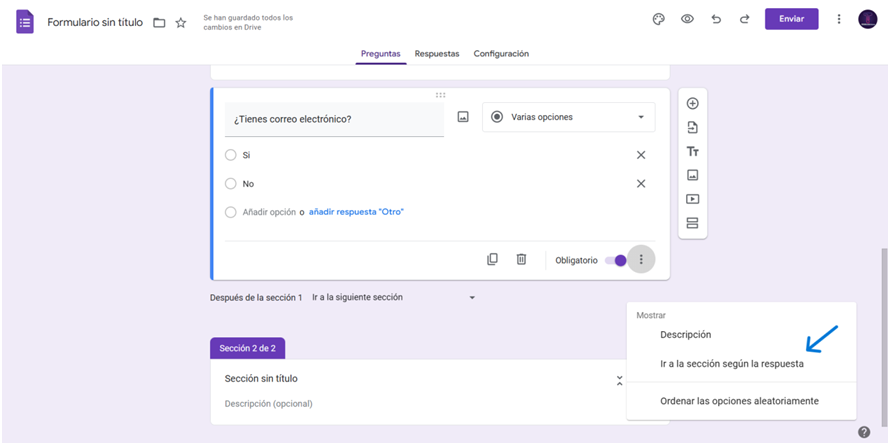Add video from side toolbar
The width and height of the screenshot is (890, 445).
[692, 199]
